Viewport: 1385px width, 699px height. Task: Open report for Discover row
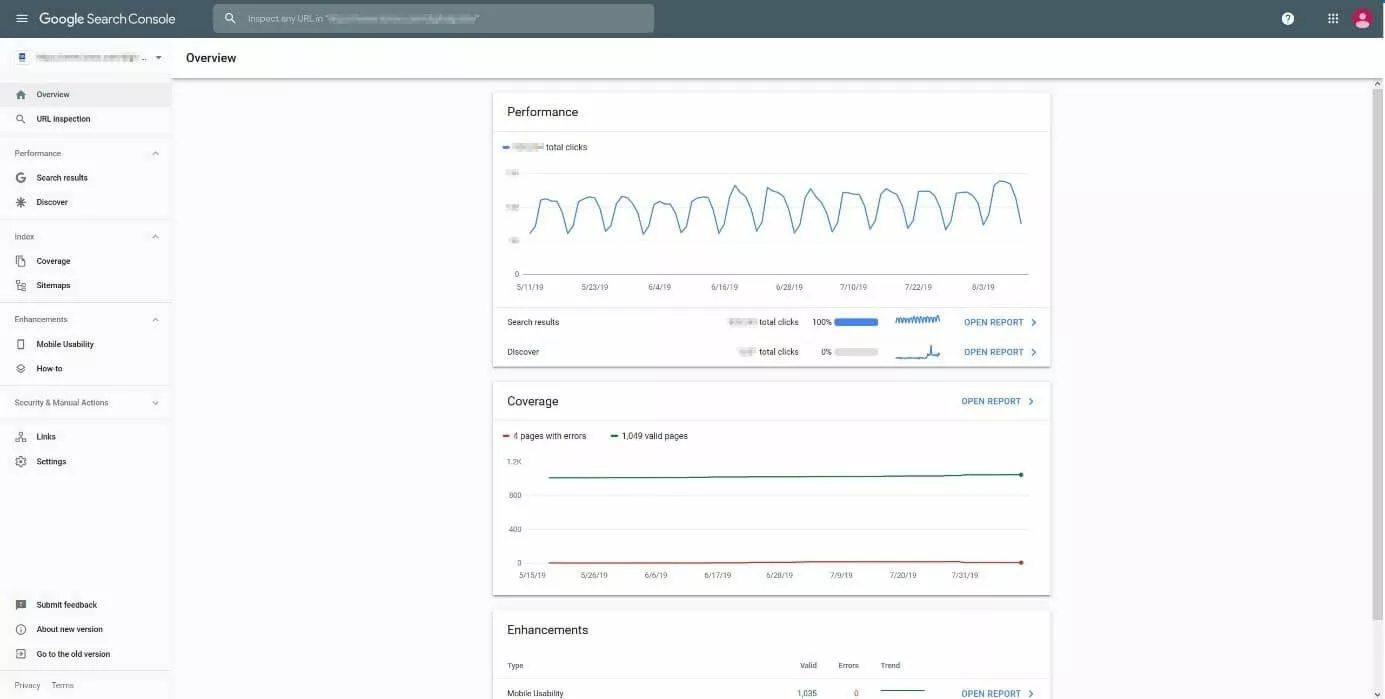click(x=1000, y=352)
